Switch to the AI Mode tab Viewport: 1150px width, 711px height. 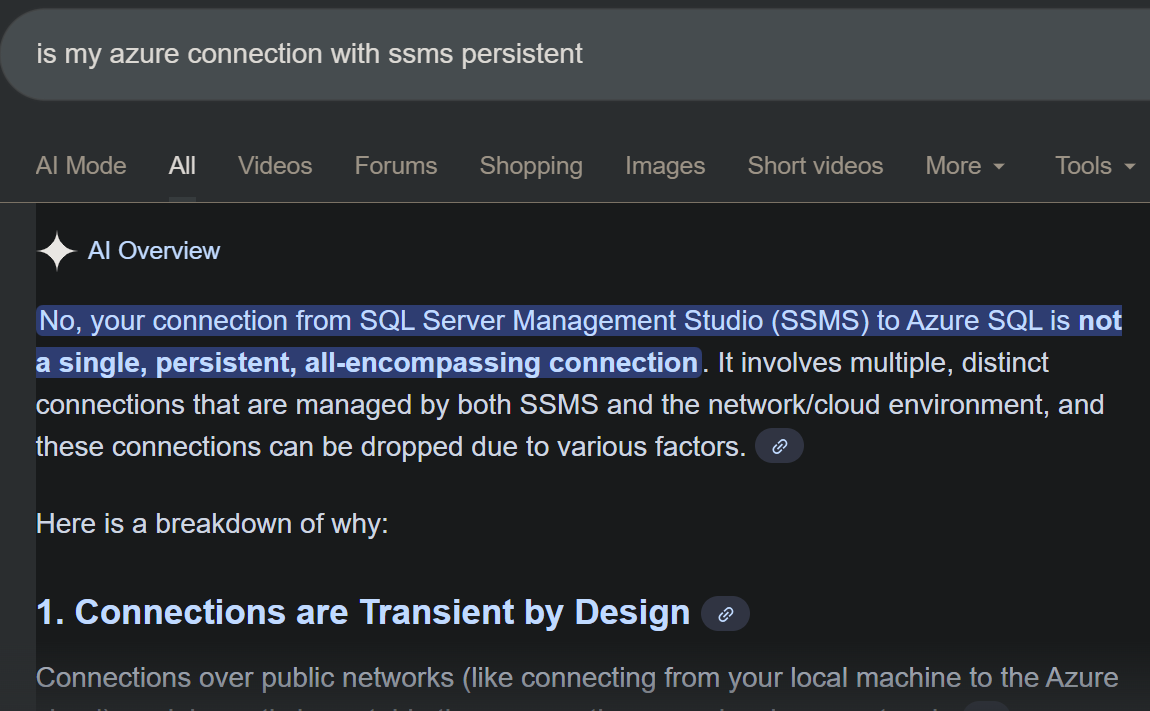click(x=81, y=166)
